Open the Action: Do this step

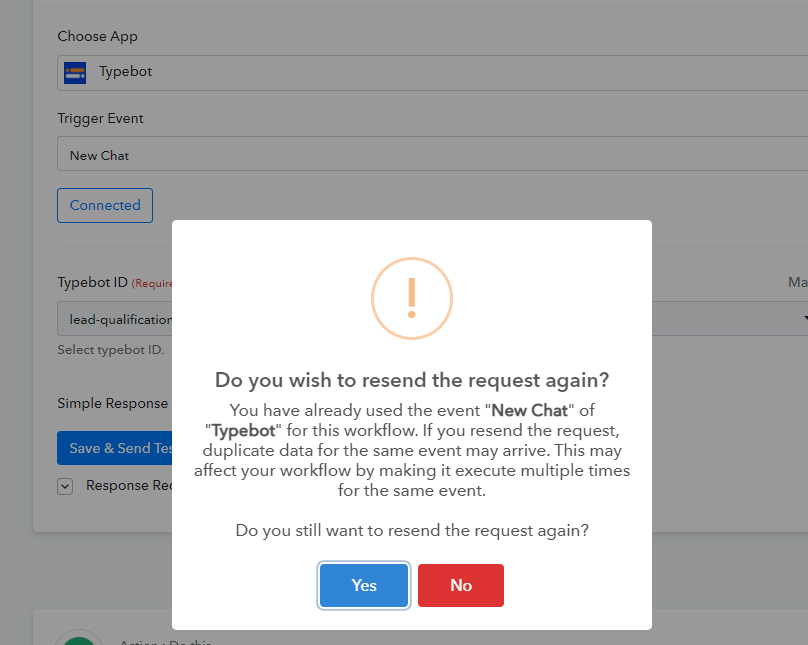click(x=165, y=642)
